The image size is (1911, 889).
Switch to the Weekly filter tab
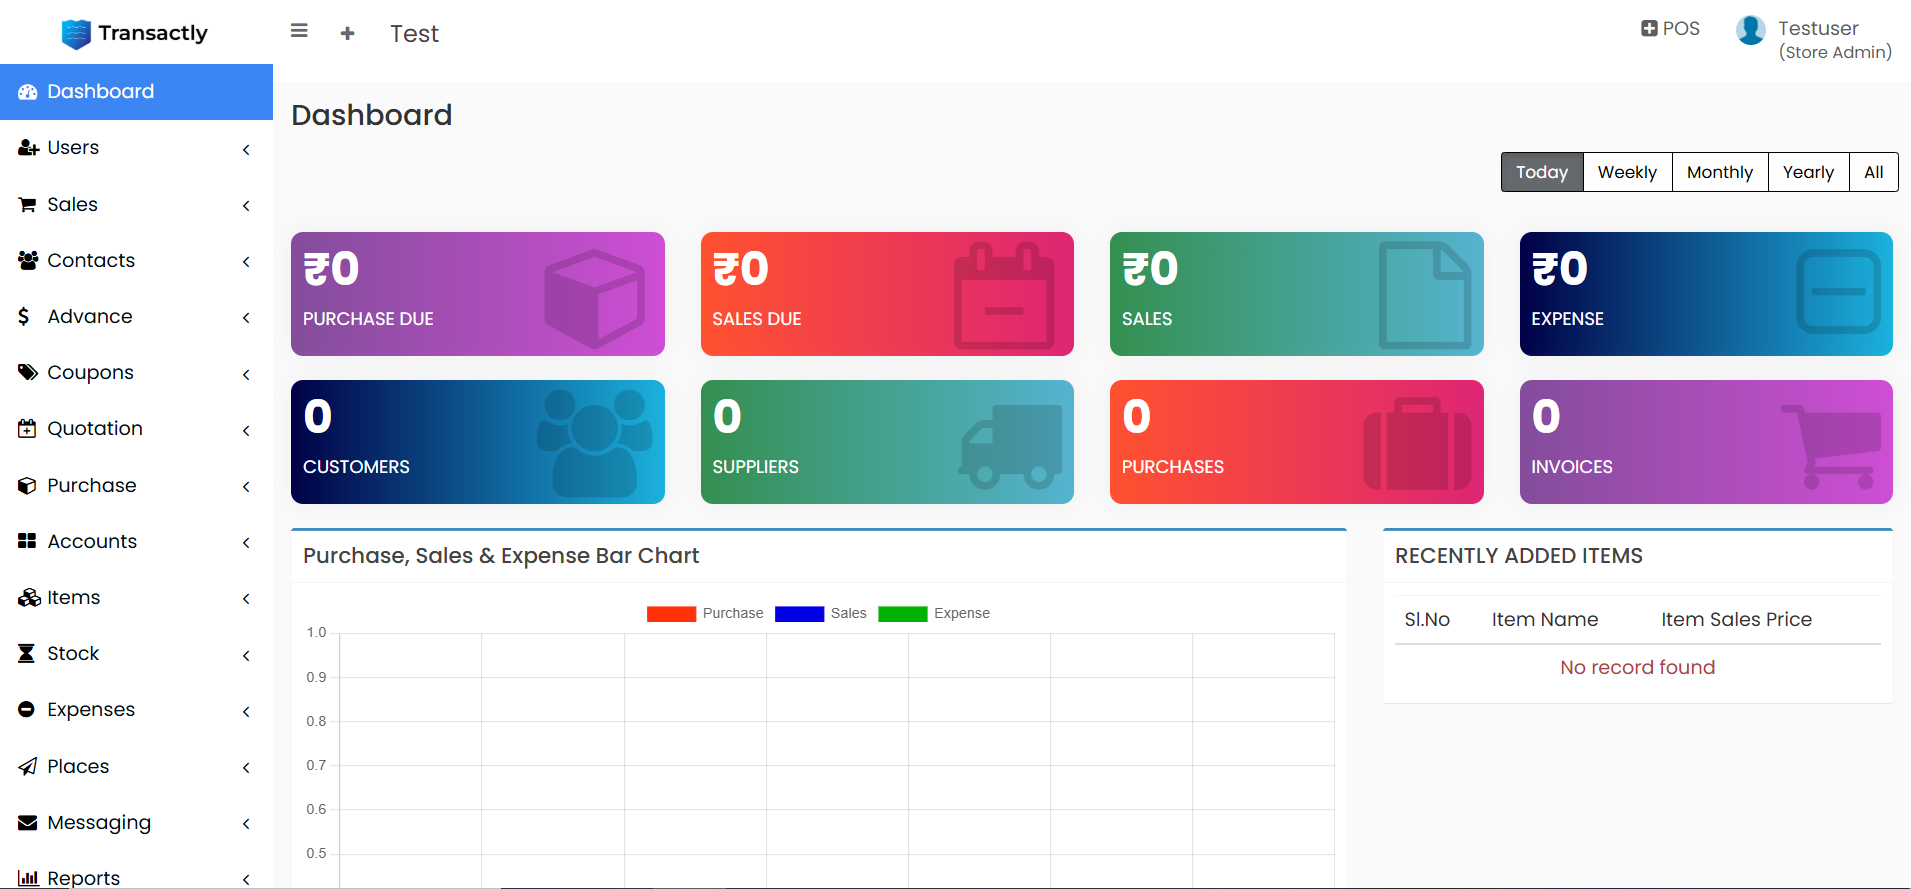[x=1627, y=172]
